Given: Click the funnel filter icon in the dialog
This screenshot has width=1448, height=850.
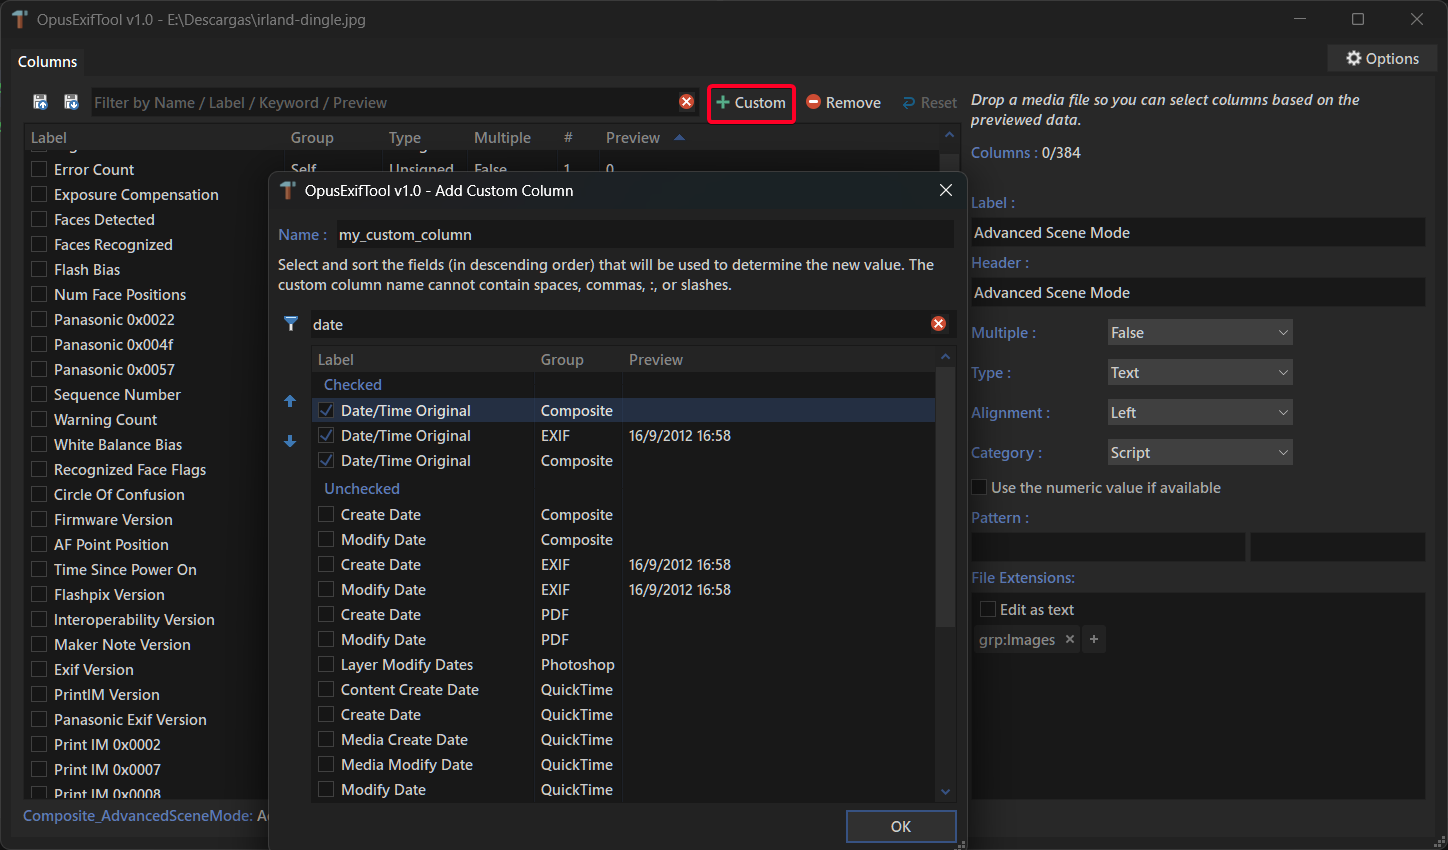Looking at the screenshot, I should click(291, 323).
